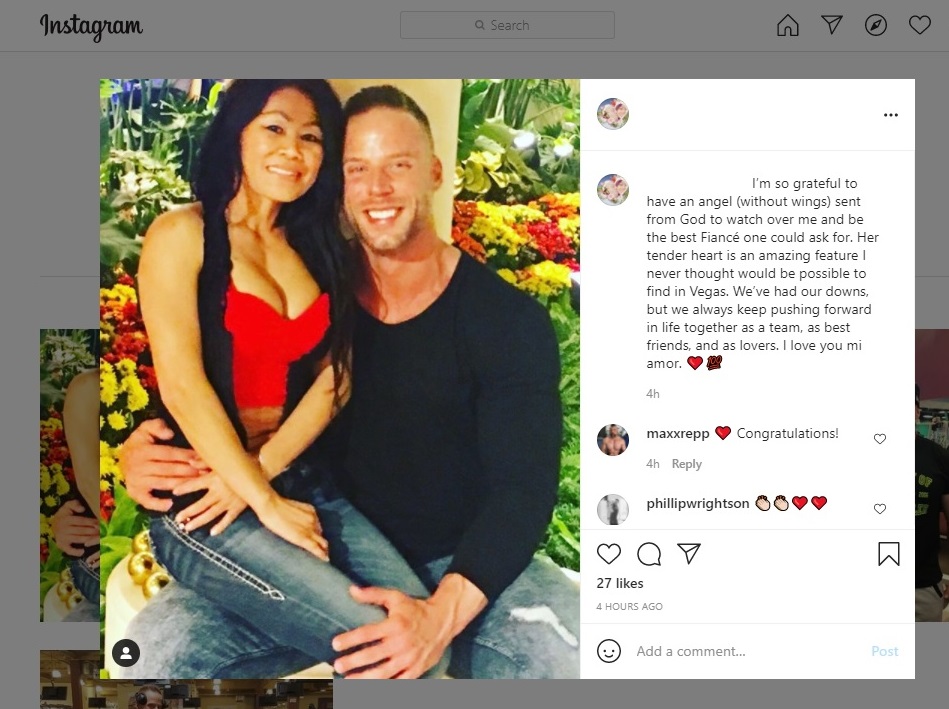Open the three-dot post options menu
This screenshot has width=949, height=709.
tap(890, 115)
